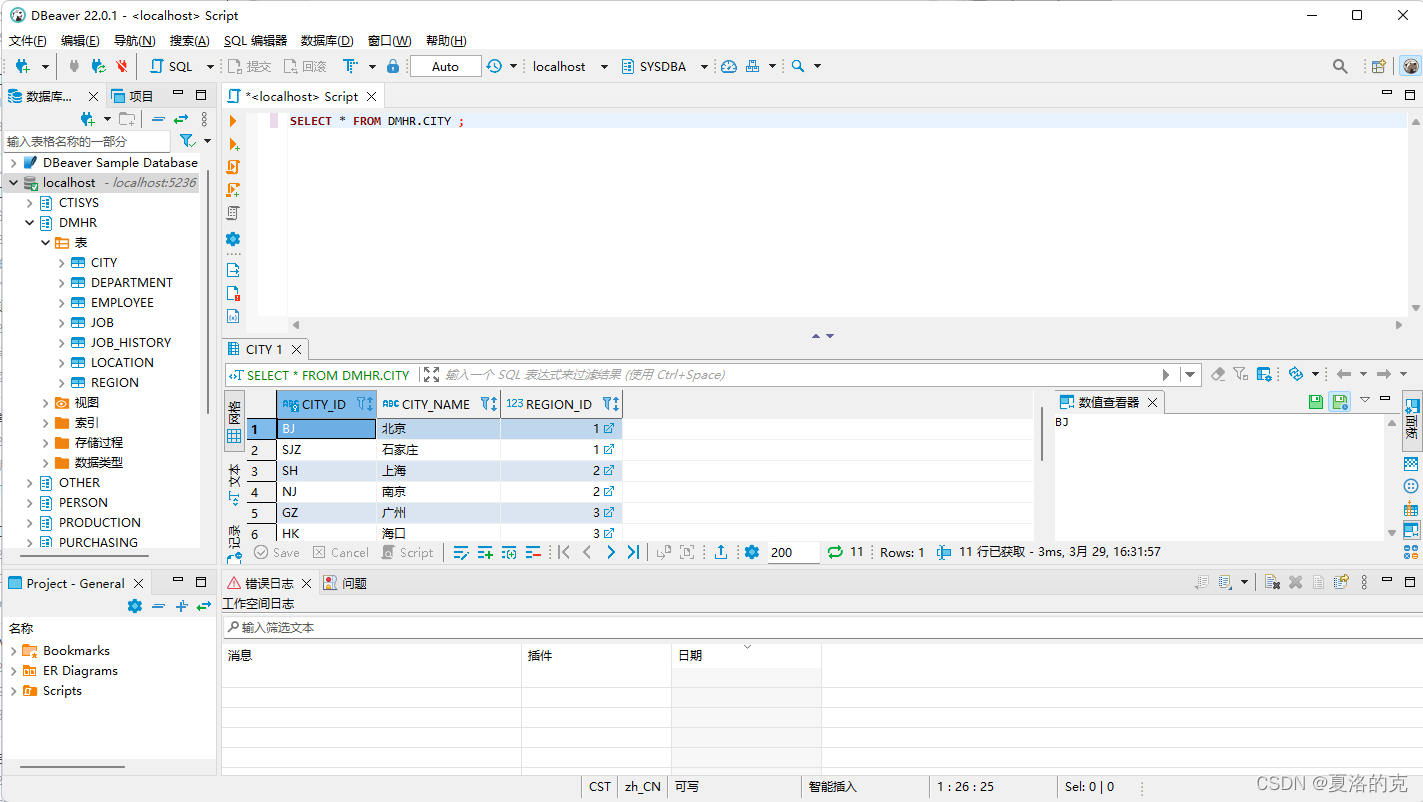Image resolution: width=1423 pixels, height=802 pixels.
Task: Click the red disconnect icon in toolbar
Action: click(121, 66)
